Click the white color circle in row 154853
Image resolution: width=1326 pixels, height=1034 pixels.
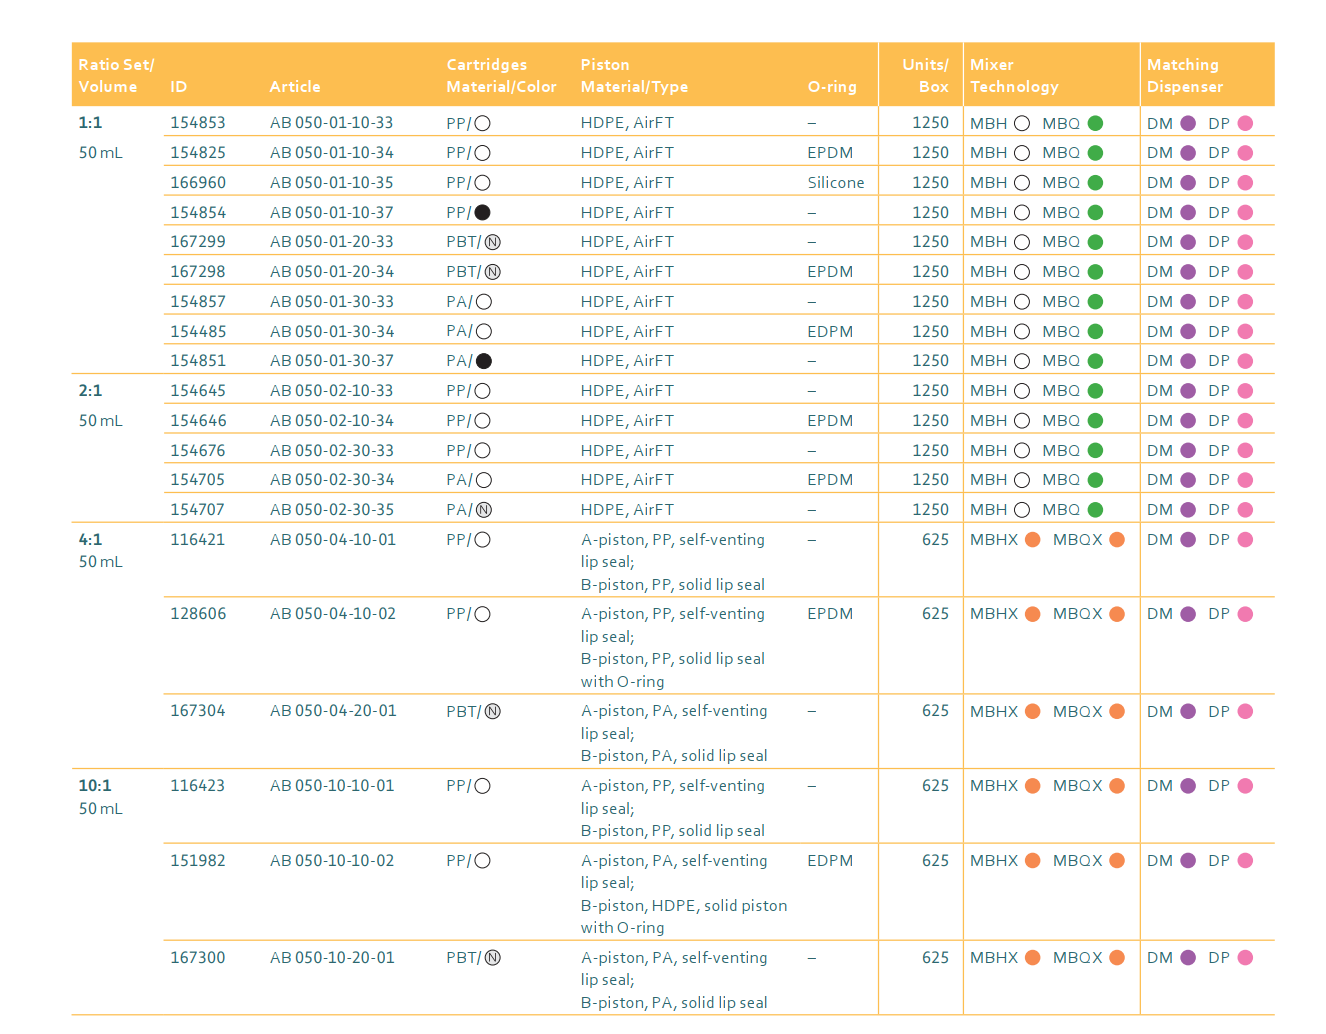tap(483, 124)
